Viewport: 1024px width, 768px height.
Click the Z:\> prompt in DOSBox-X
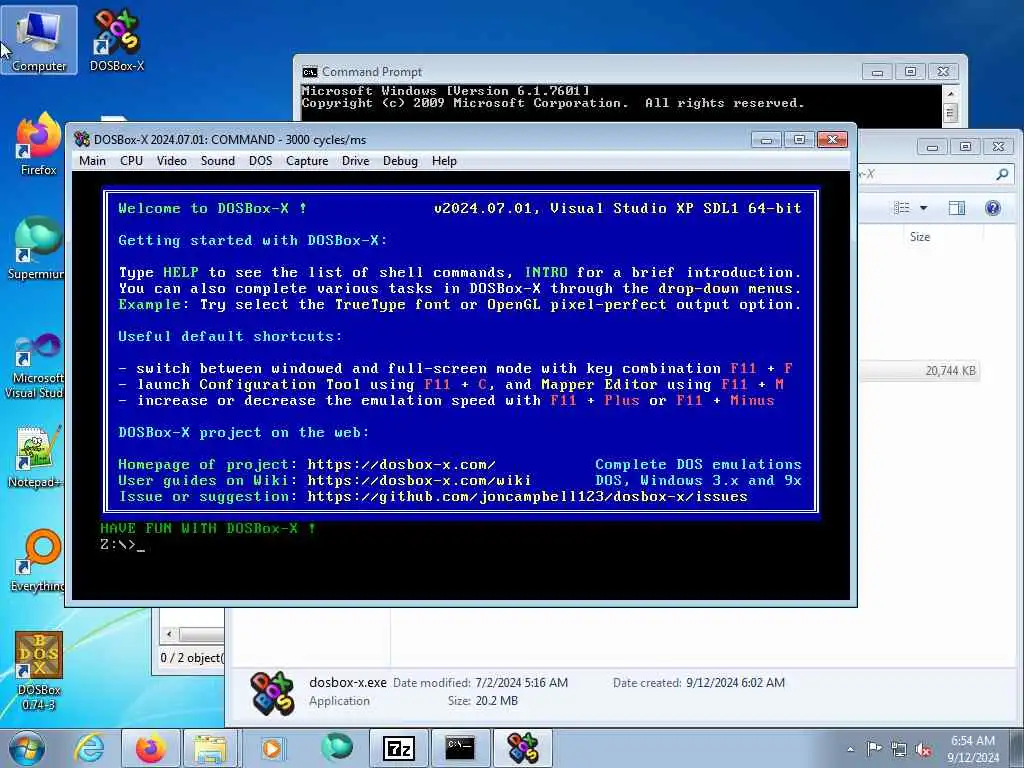click(x=118, y=545)
